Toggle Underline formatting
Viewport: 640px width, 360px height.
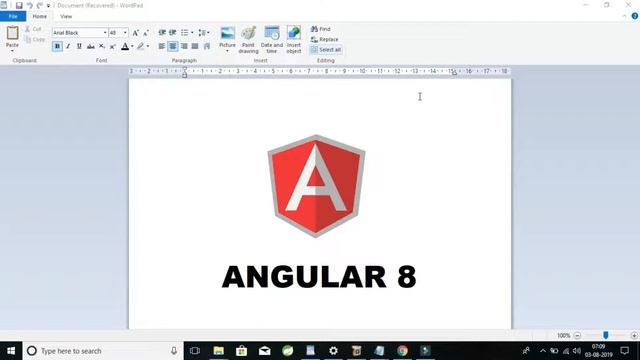coord(79,47)
